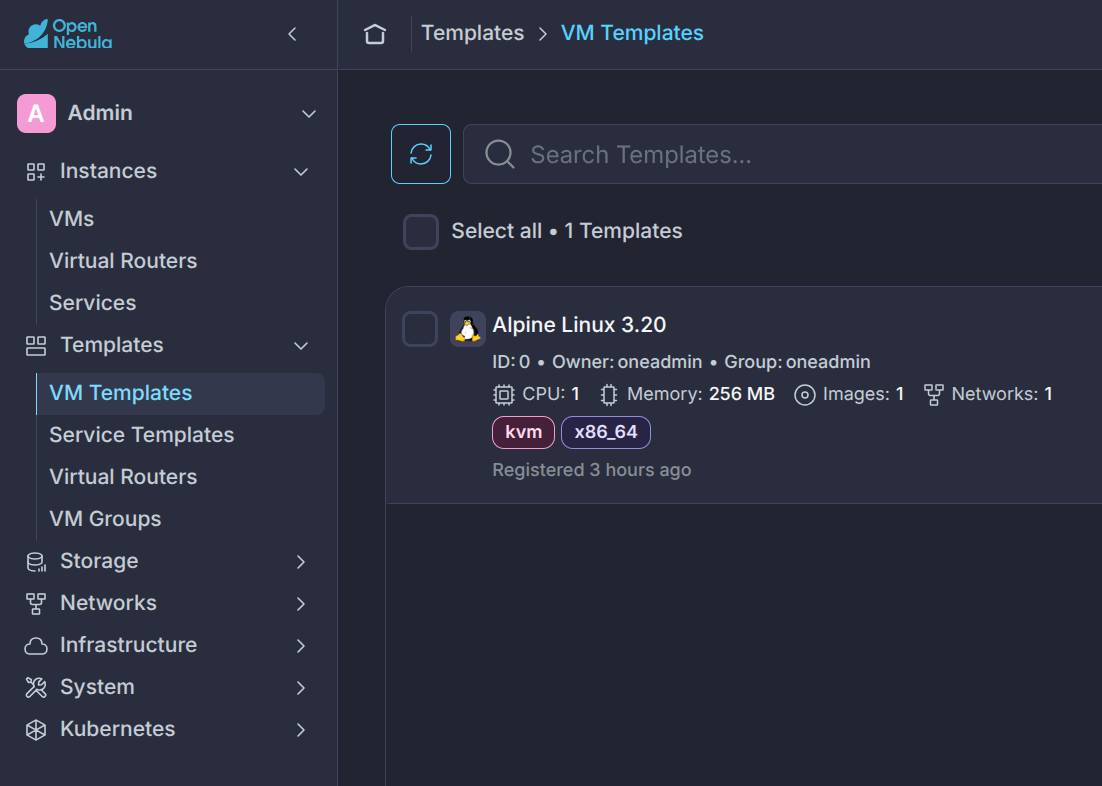Screen dimensions: 1102x786
Task: Click the CPU chip icon
Action: (x=504, y=394)
